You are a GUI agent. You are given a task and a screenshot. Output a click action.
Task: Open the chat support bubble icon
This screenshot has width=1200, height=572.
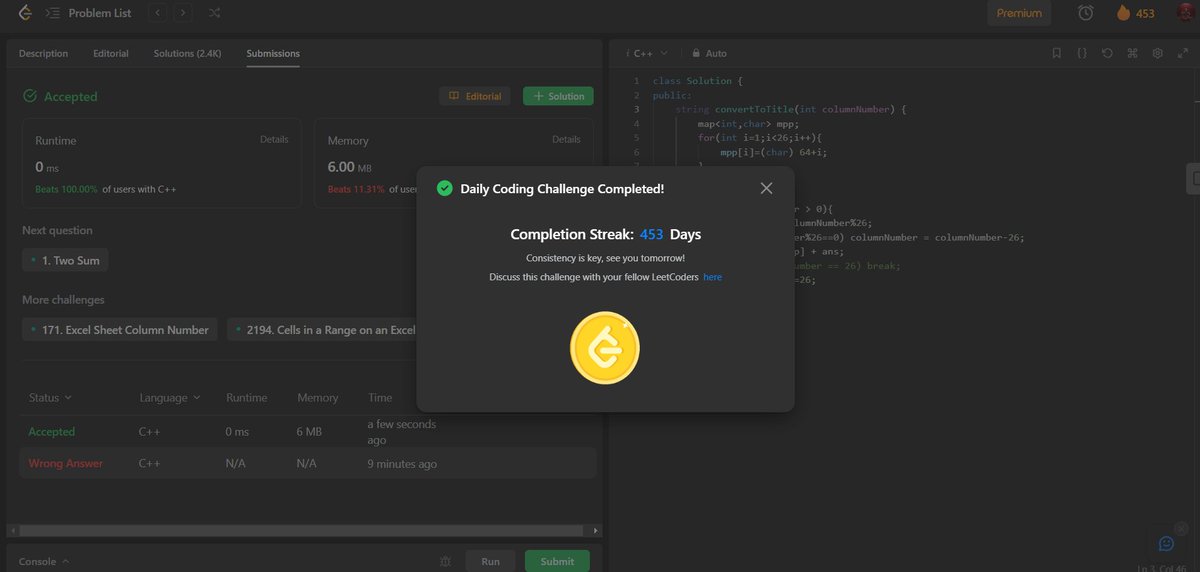[1165, 543]
